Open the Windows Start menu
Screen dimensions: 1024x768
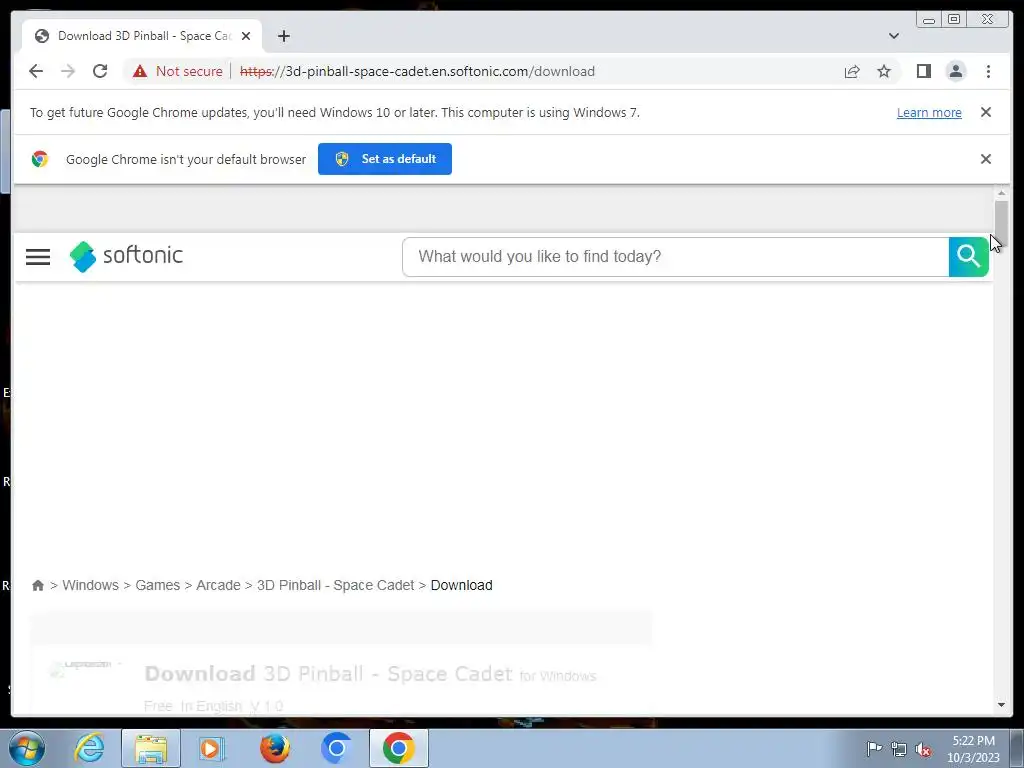coord(27,748)
